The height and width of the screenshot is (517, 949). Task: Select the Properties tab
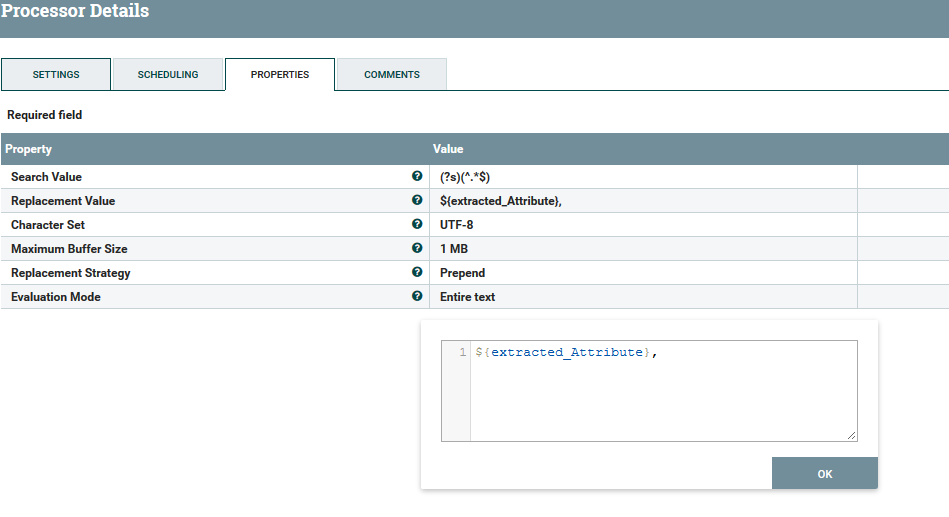[x=280, y=75]
